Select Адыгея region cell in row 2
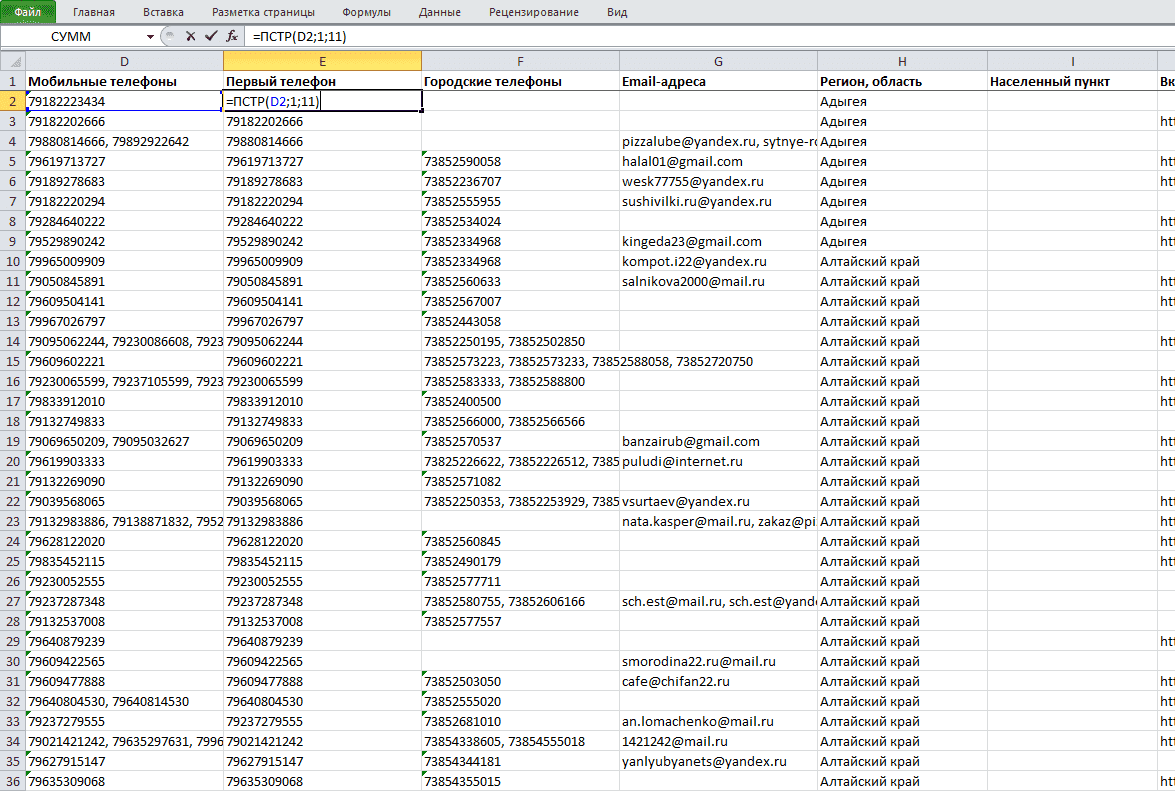Screen dimensions: 1175x791 (902, 101)
